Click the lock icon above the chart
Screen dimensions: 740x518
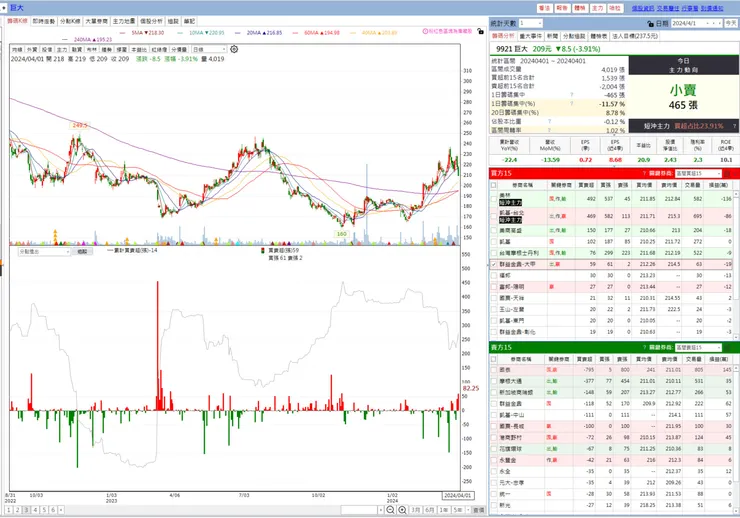pyautogui.click(x=480, y=31)
